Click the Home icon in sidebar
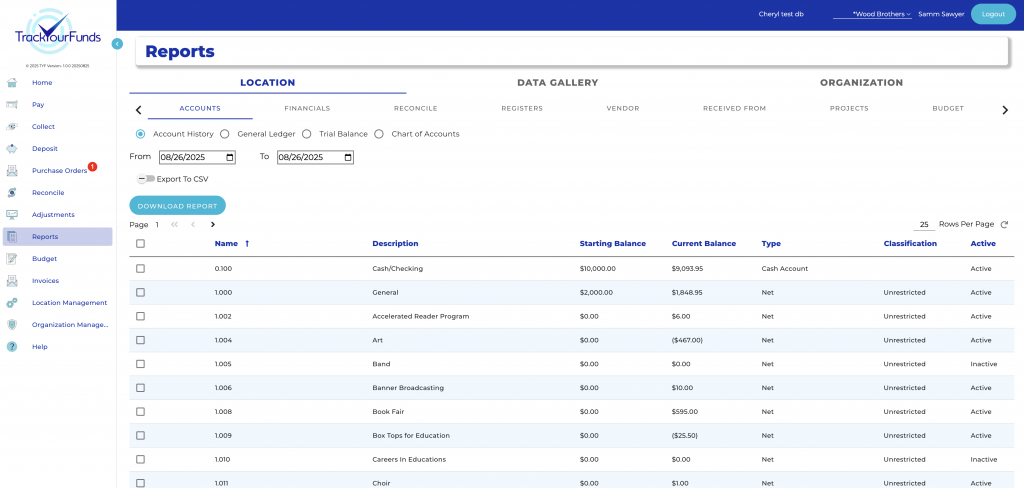Viewport: 1024px width, 488px height. [x=12, y=83]
